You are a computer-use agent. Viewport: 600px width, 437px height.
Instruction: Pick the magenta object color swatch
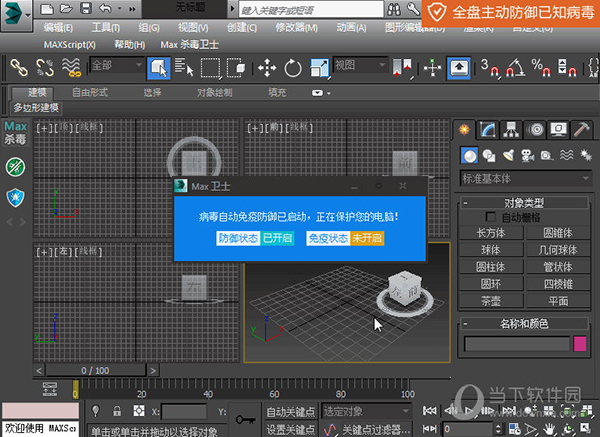pos(580,344)
